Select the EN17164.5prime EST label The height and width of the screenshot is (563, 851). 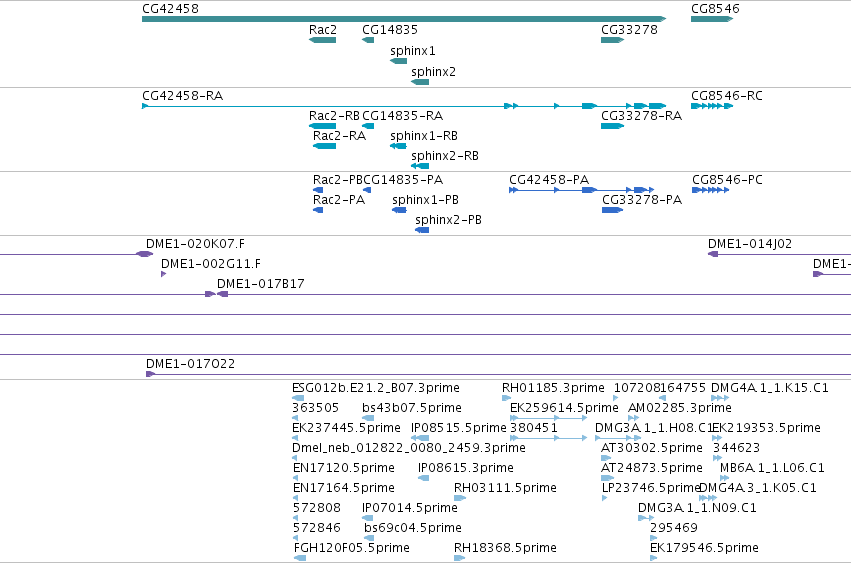point(344,488)
